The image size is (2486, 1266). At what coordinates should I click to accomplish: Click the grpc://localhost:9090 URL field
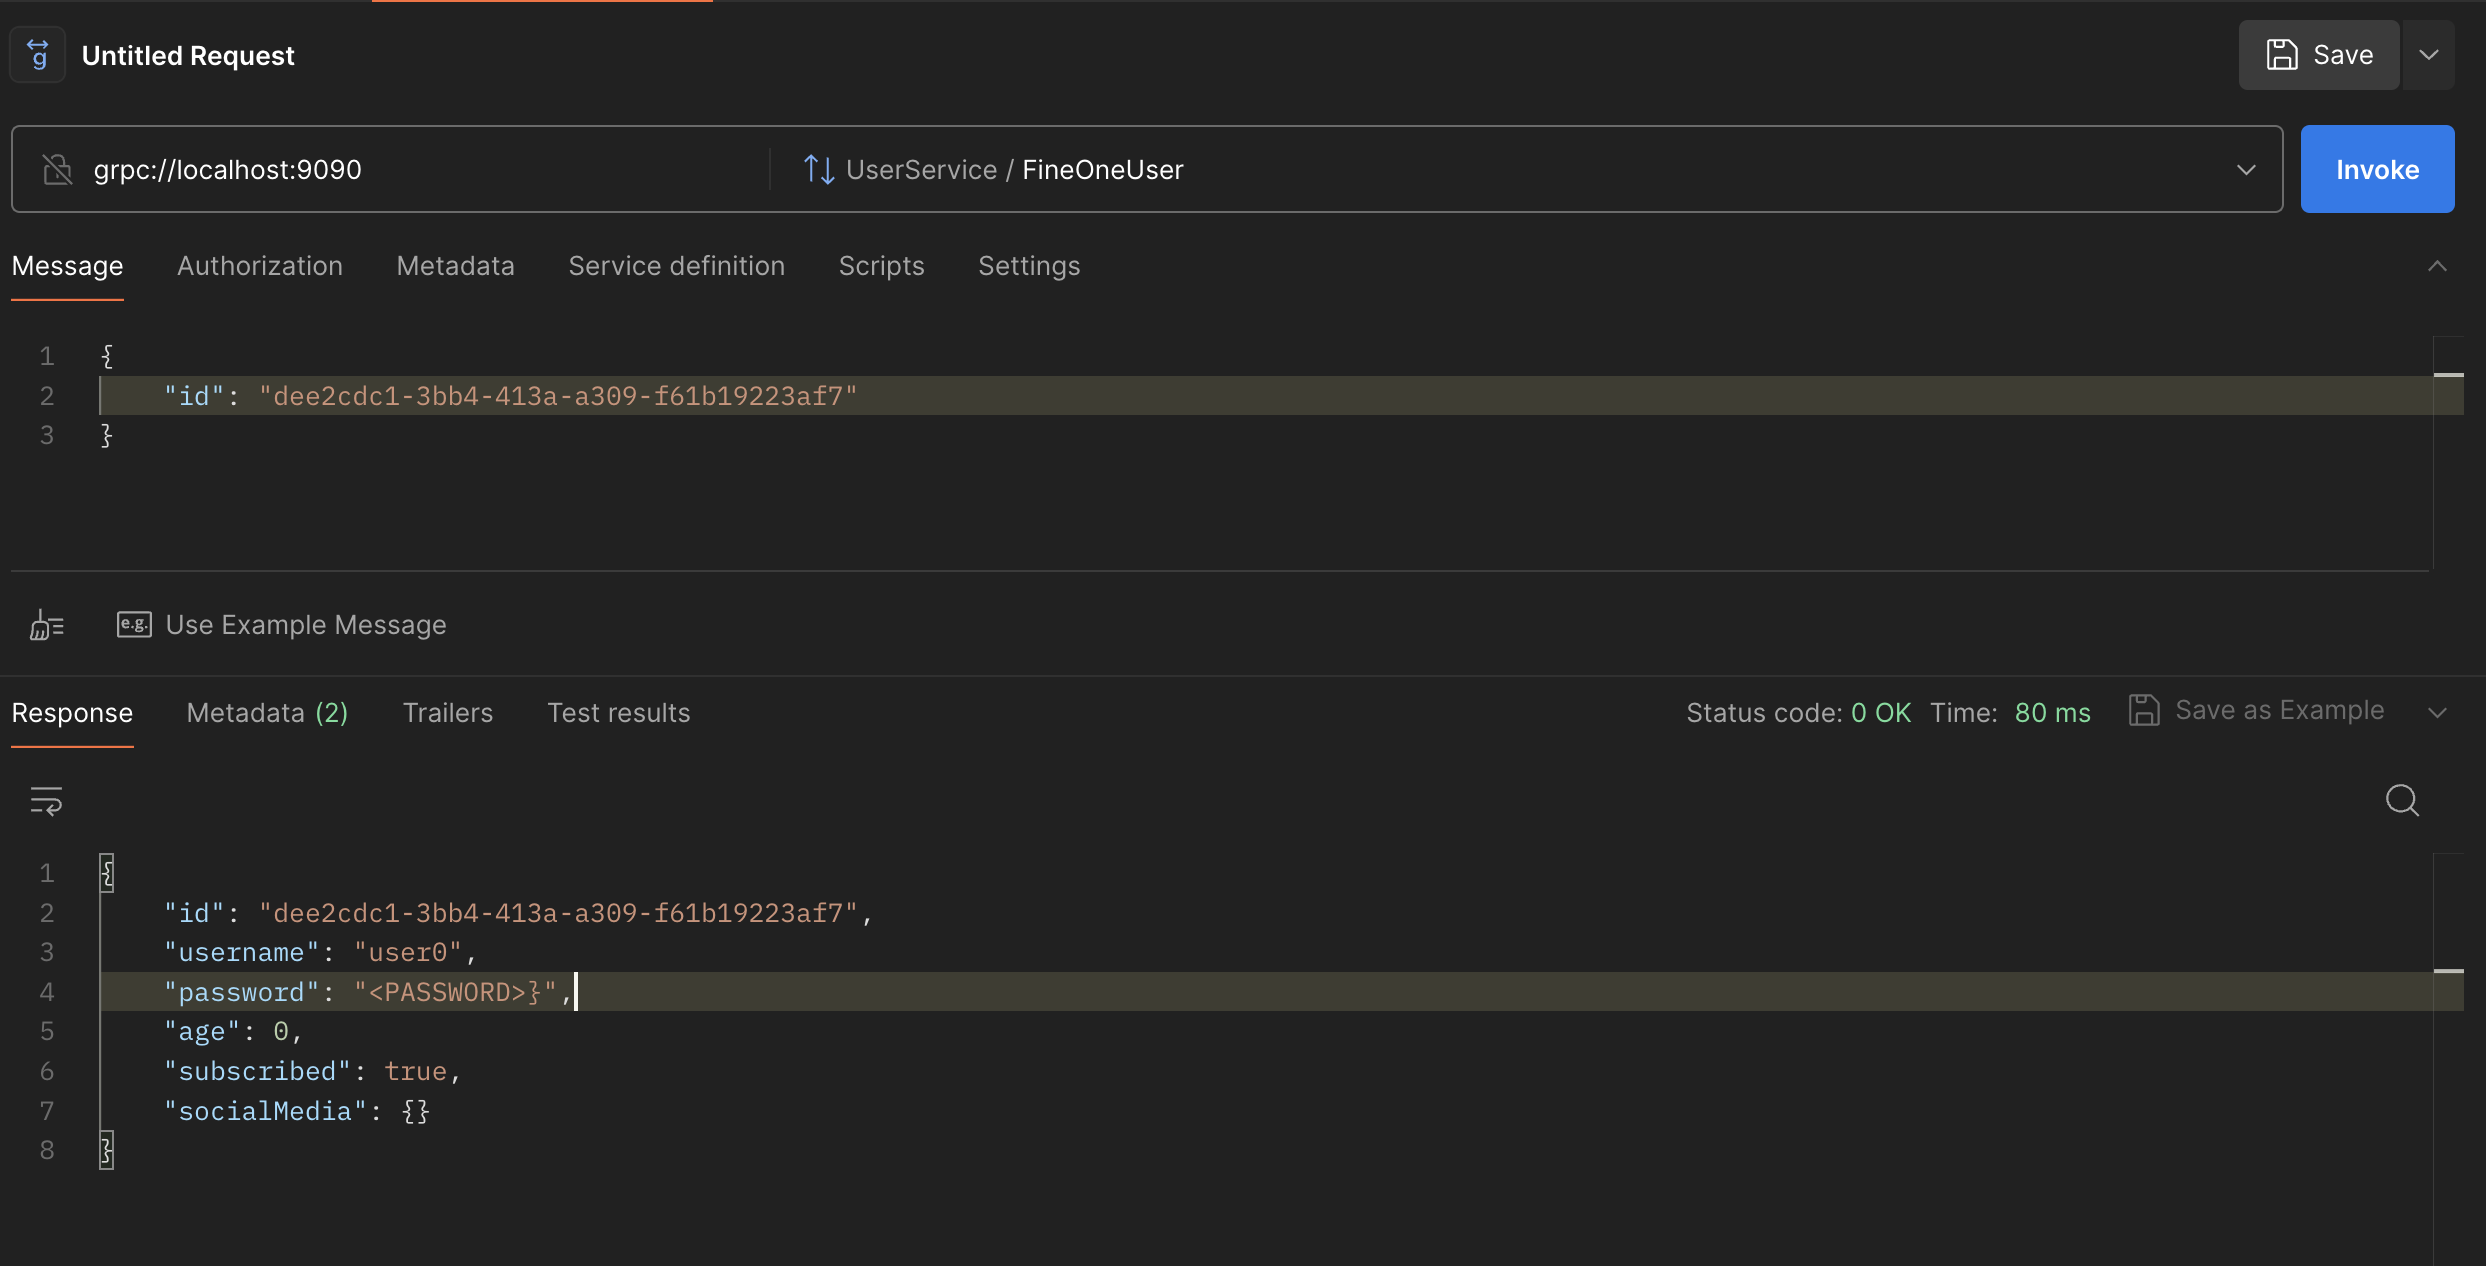tap(400, 170)
